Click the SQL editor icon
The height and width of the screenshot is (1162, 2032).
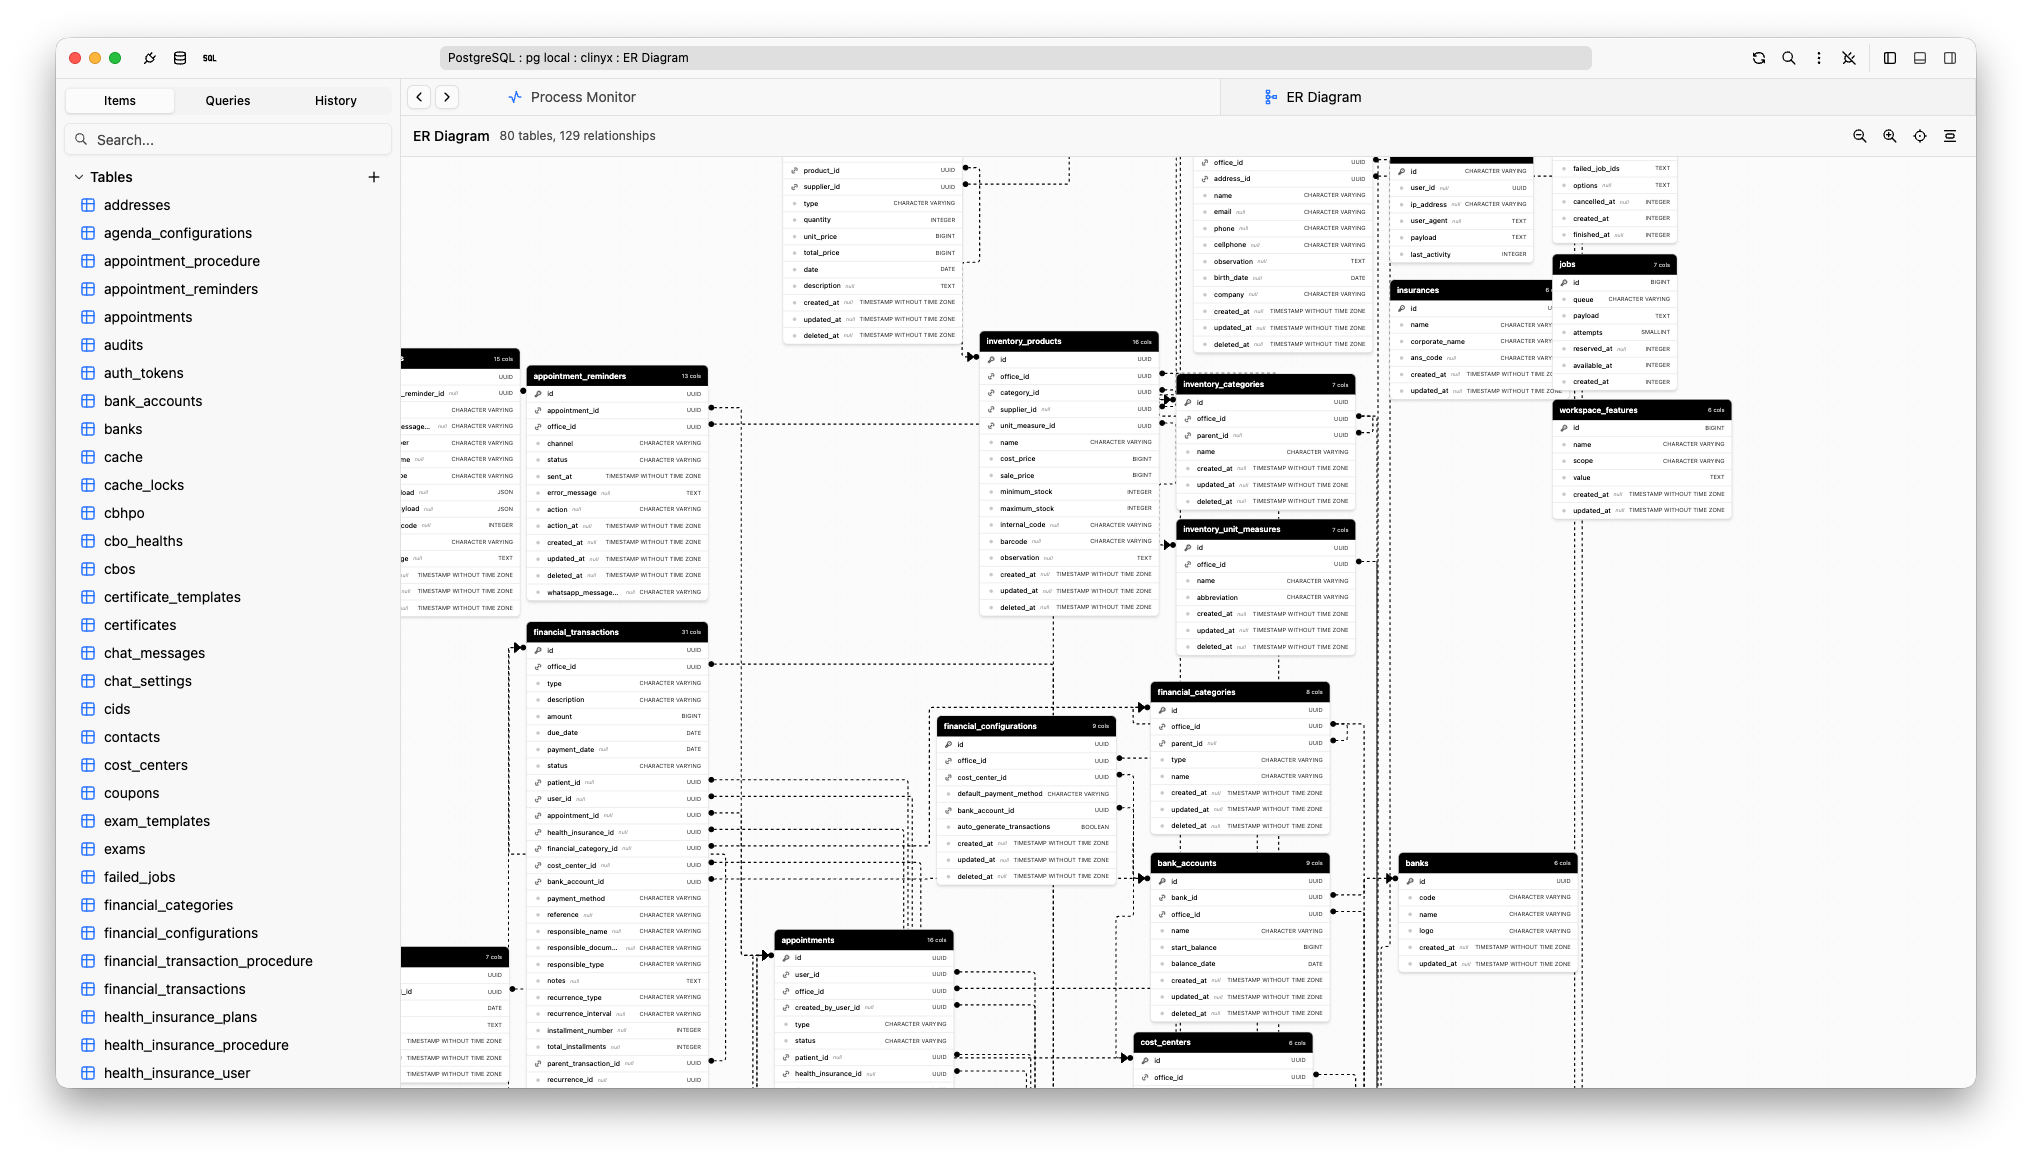point(210,58)
